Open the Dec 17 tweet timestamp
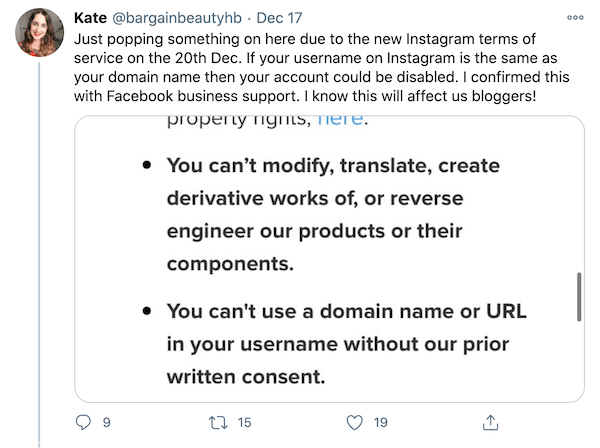The width and height of the screenshot is (600, 448). (279, 18)
